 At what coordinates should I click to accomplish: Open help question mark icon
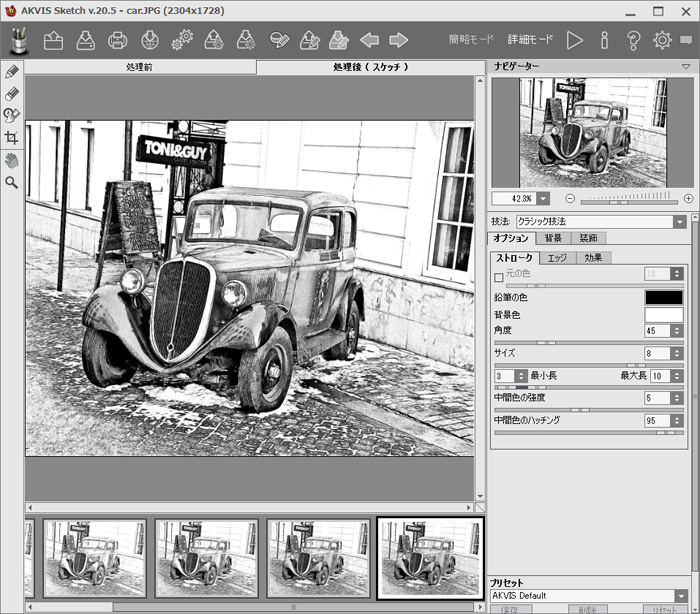[633, 40]
